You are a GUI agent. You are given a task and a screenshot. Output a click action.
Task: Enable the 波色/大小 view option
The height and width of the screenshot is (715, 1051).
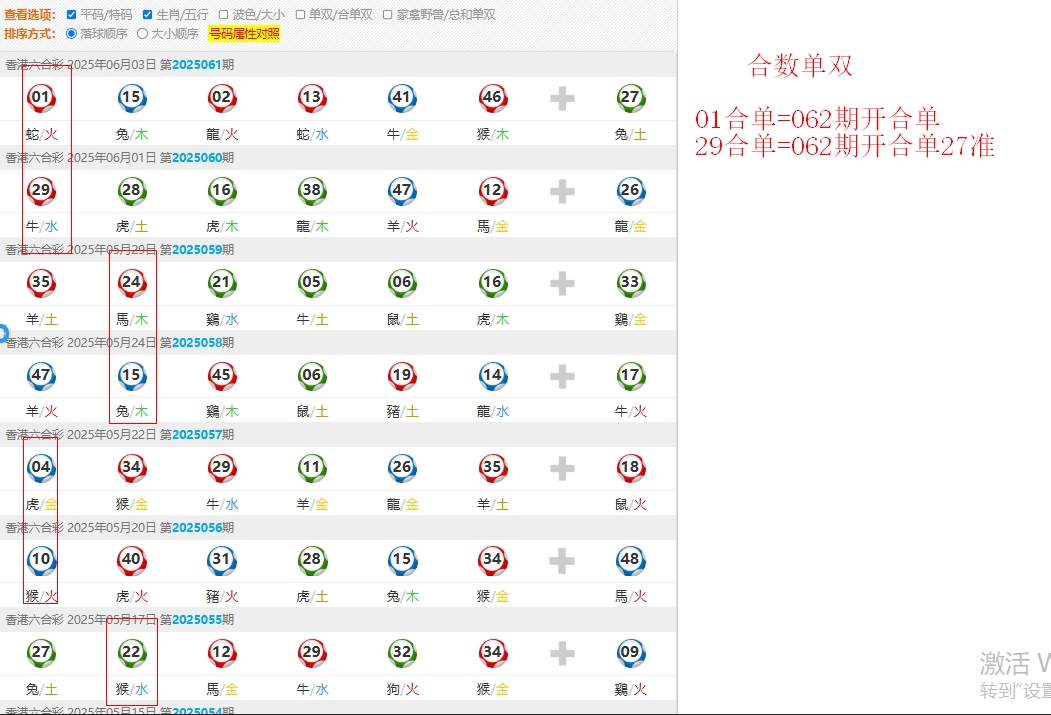(224, 15)
